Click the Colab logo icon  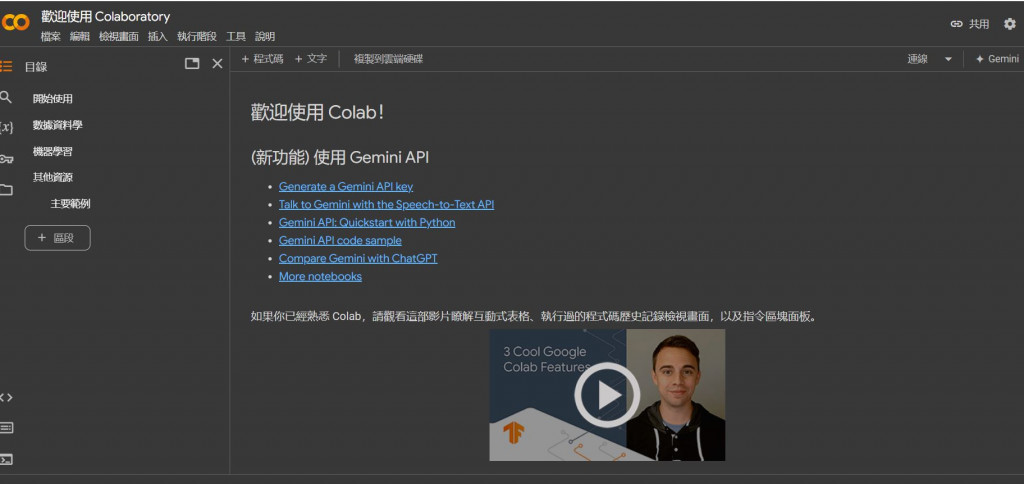click(15, 23)
